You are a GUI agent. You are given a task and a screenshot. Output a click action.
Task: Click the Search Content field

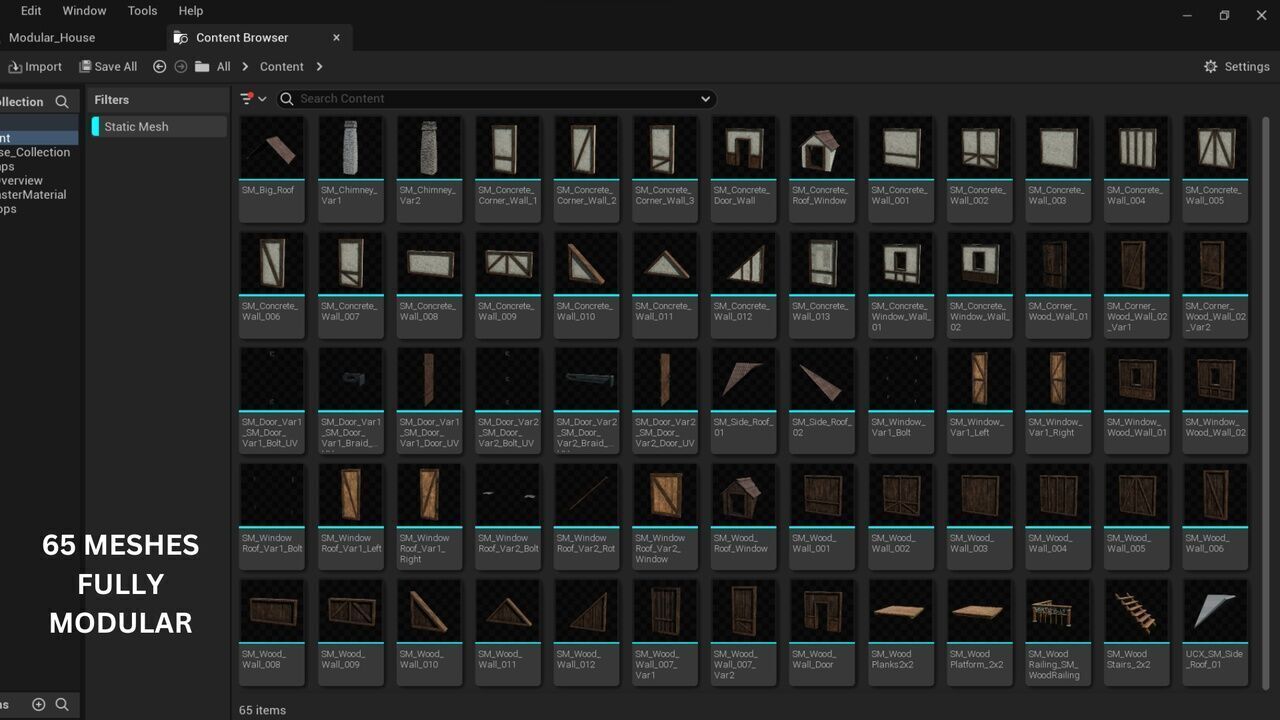point(496,98)
